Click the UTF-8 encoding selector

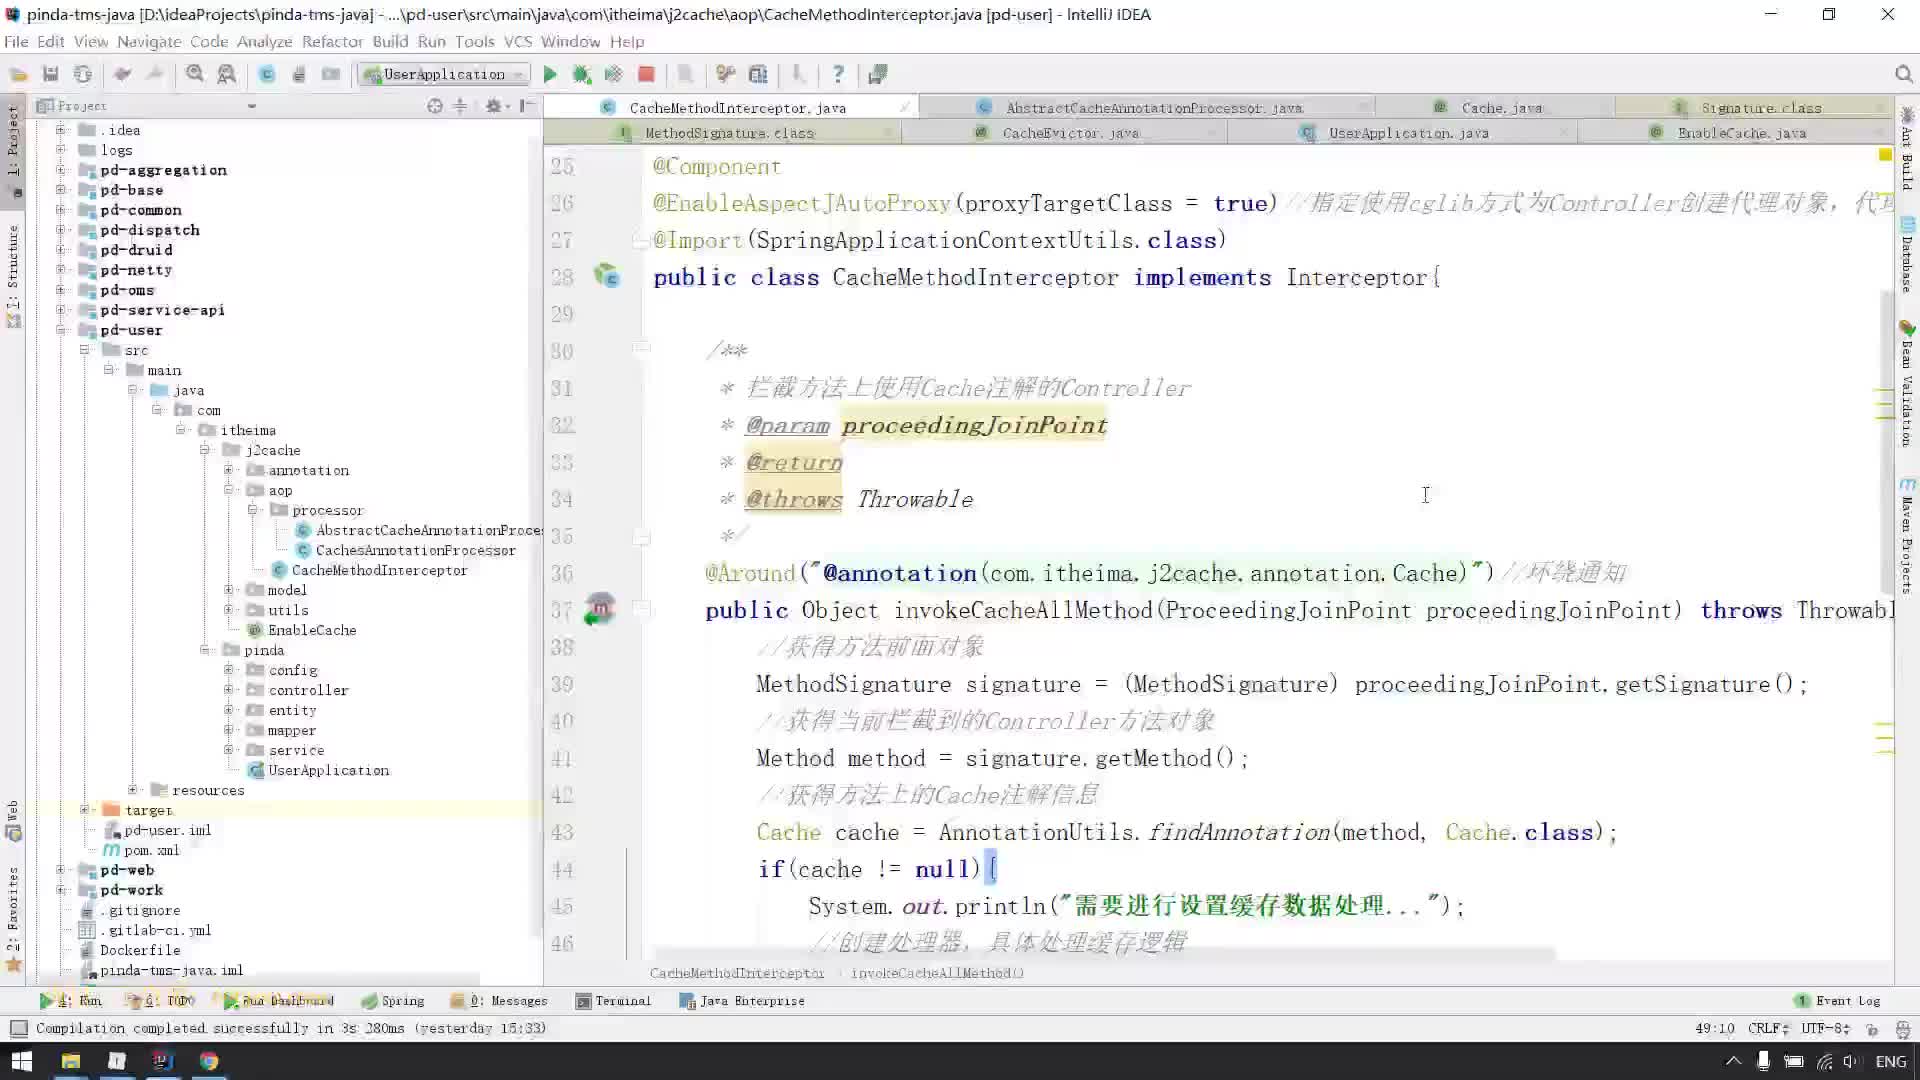click(1826, 1028)
